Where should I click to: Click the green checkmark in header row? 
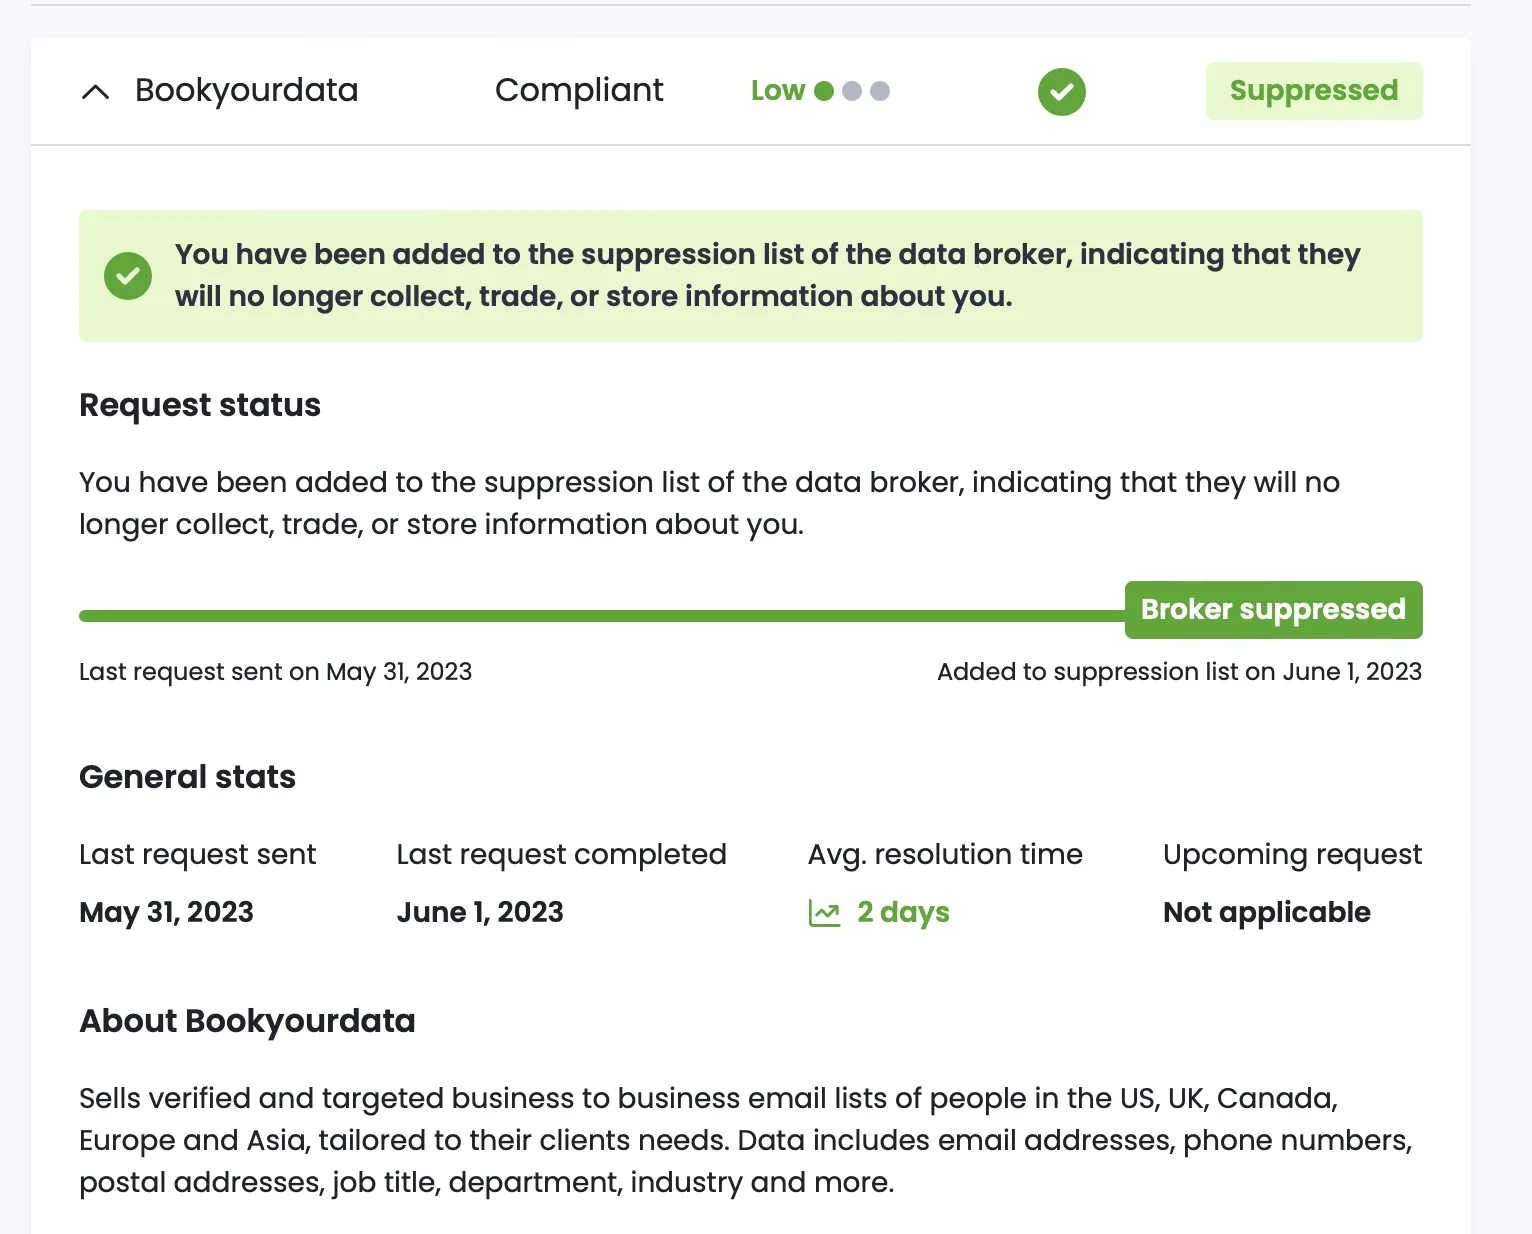(1061, 92)
